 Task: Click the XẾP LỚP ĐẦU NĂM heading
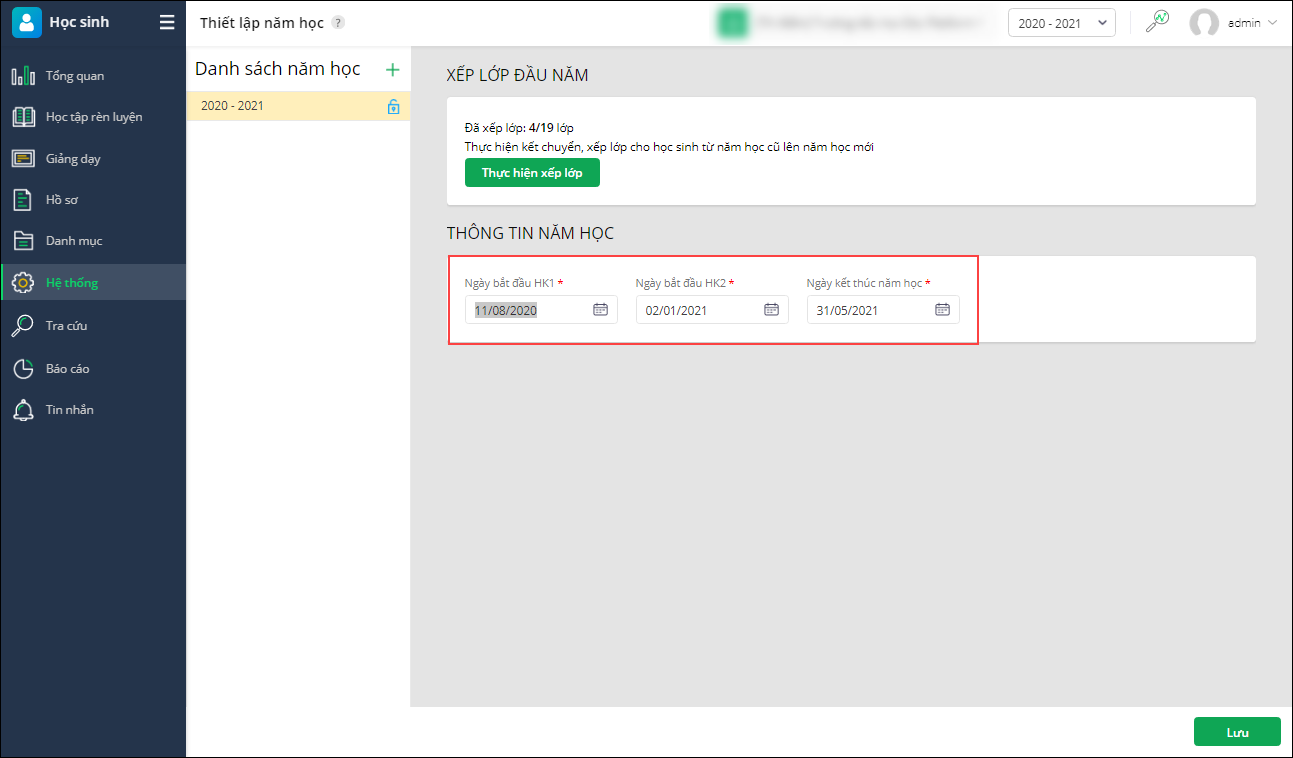517,75
